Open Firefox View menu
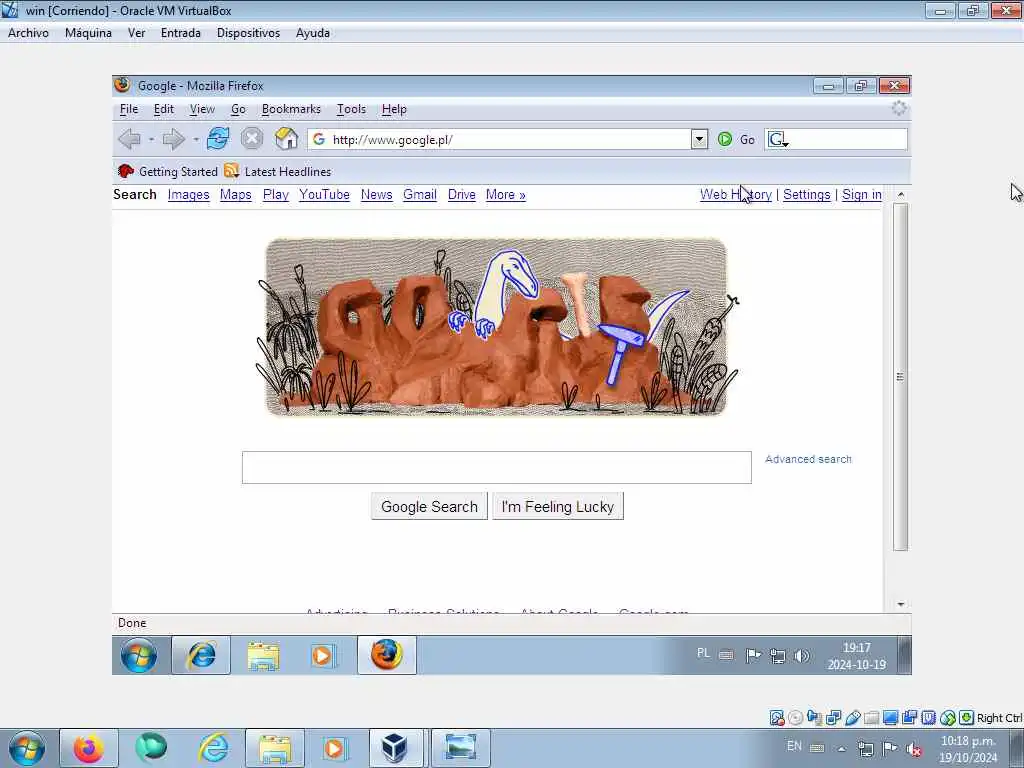 202,109
